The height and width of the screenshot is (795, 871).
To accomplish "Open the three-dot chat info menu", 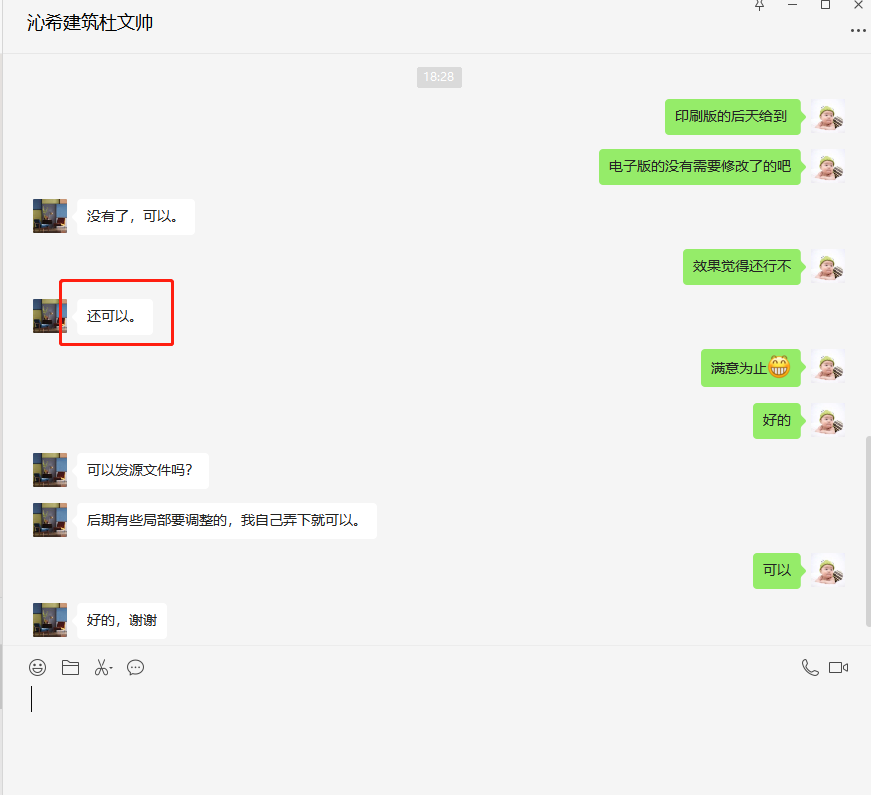I will tap(857, 31).
